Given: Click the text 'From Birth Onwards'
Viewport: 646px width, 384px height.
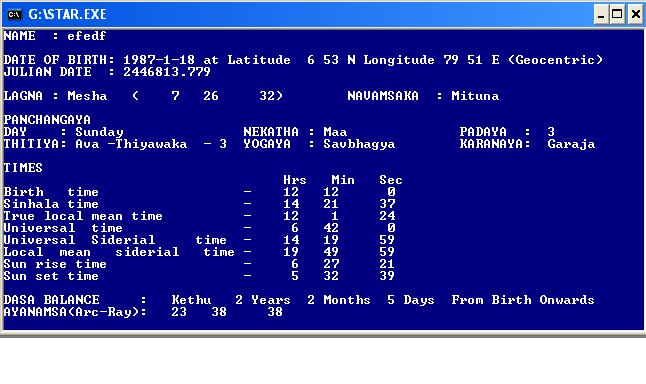Looking at the screenshot, I should pos(523,300).
